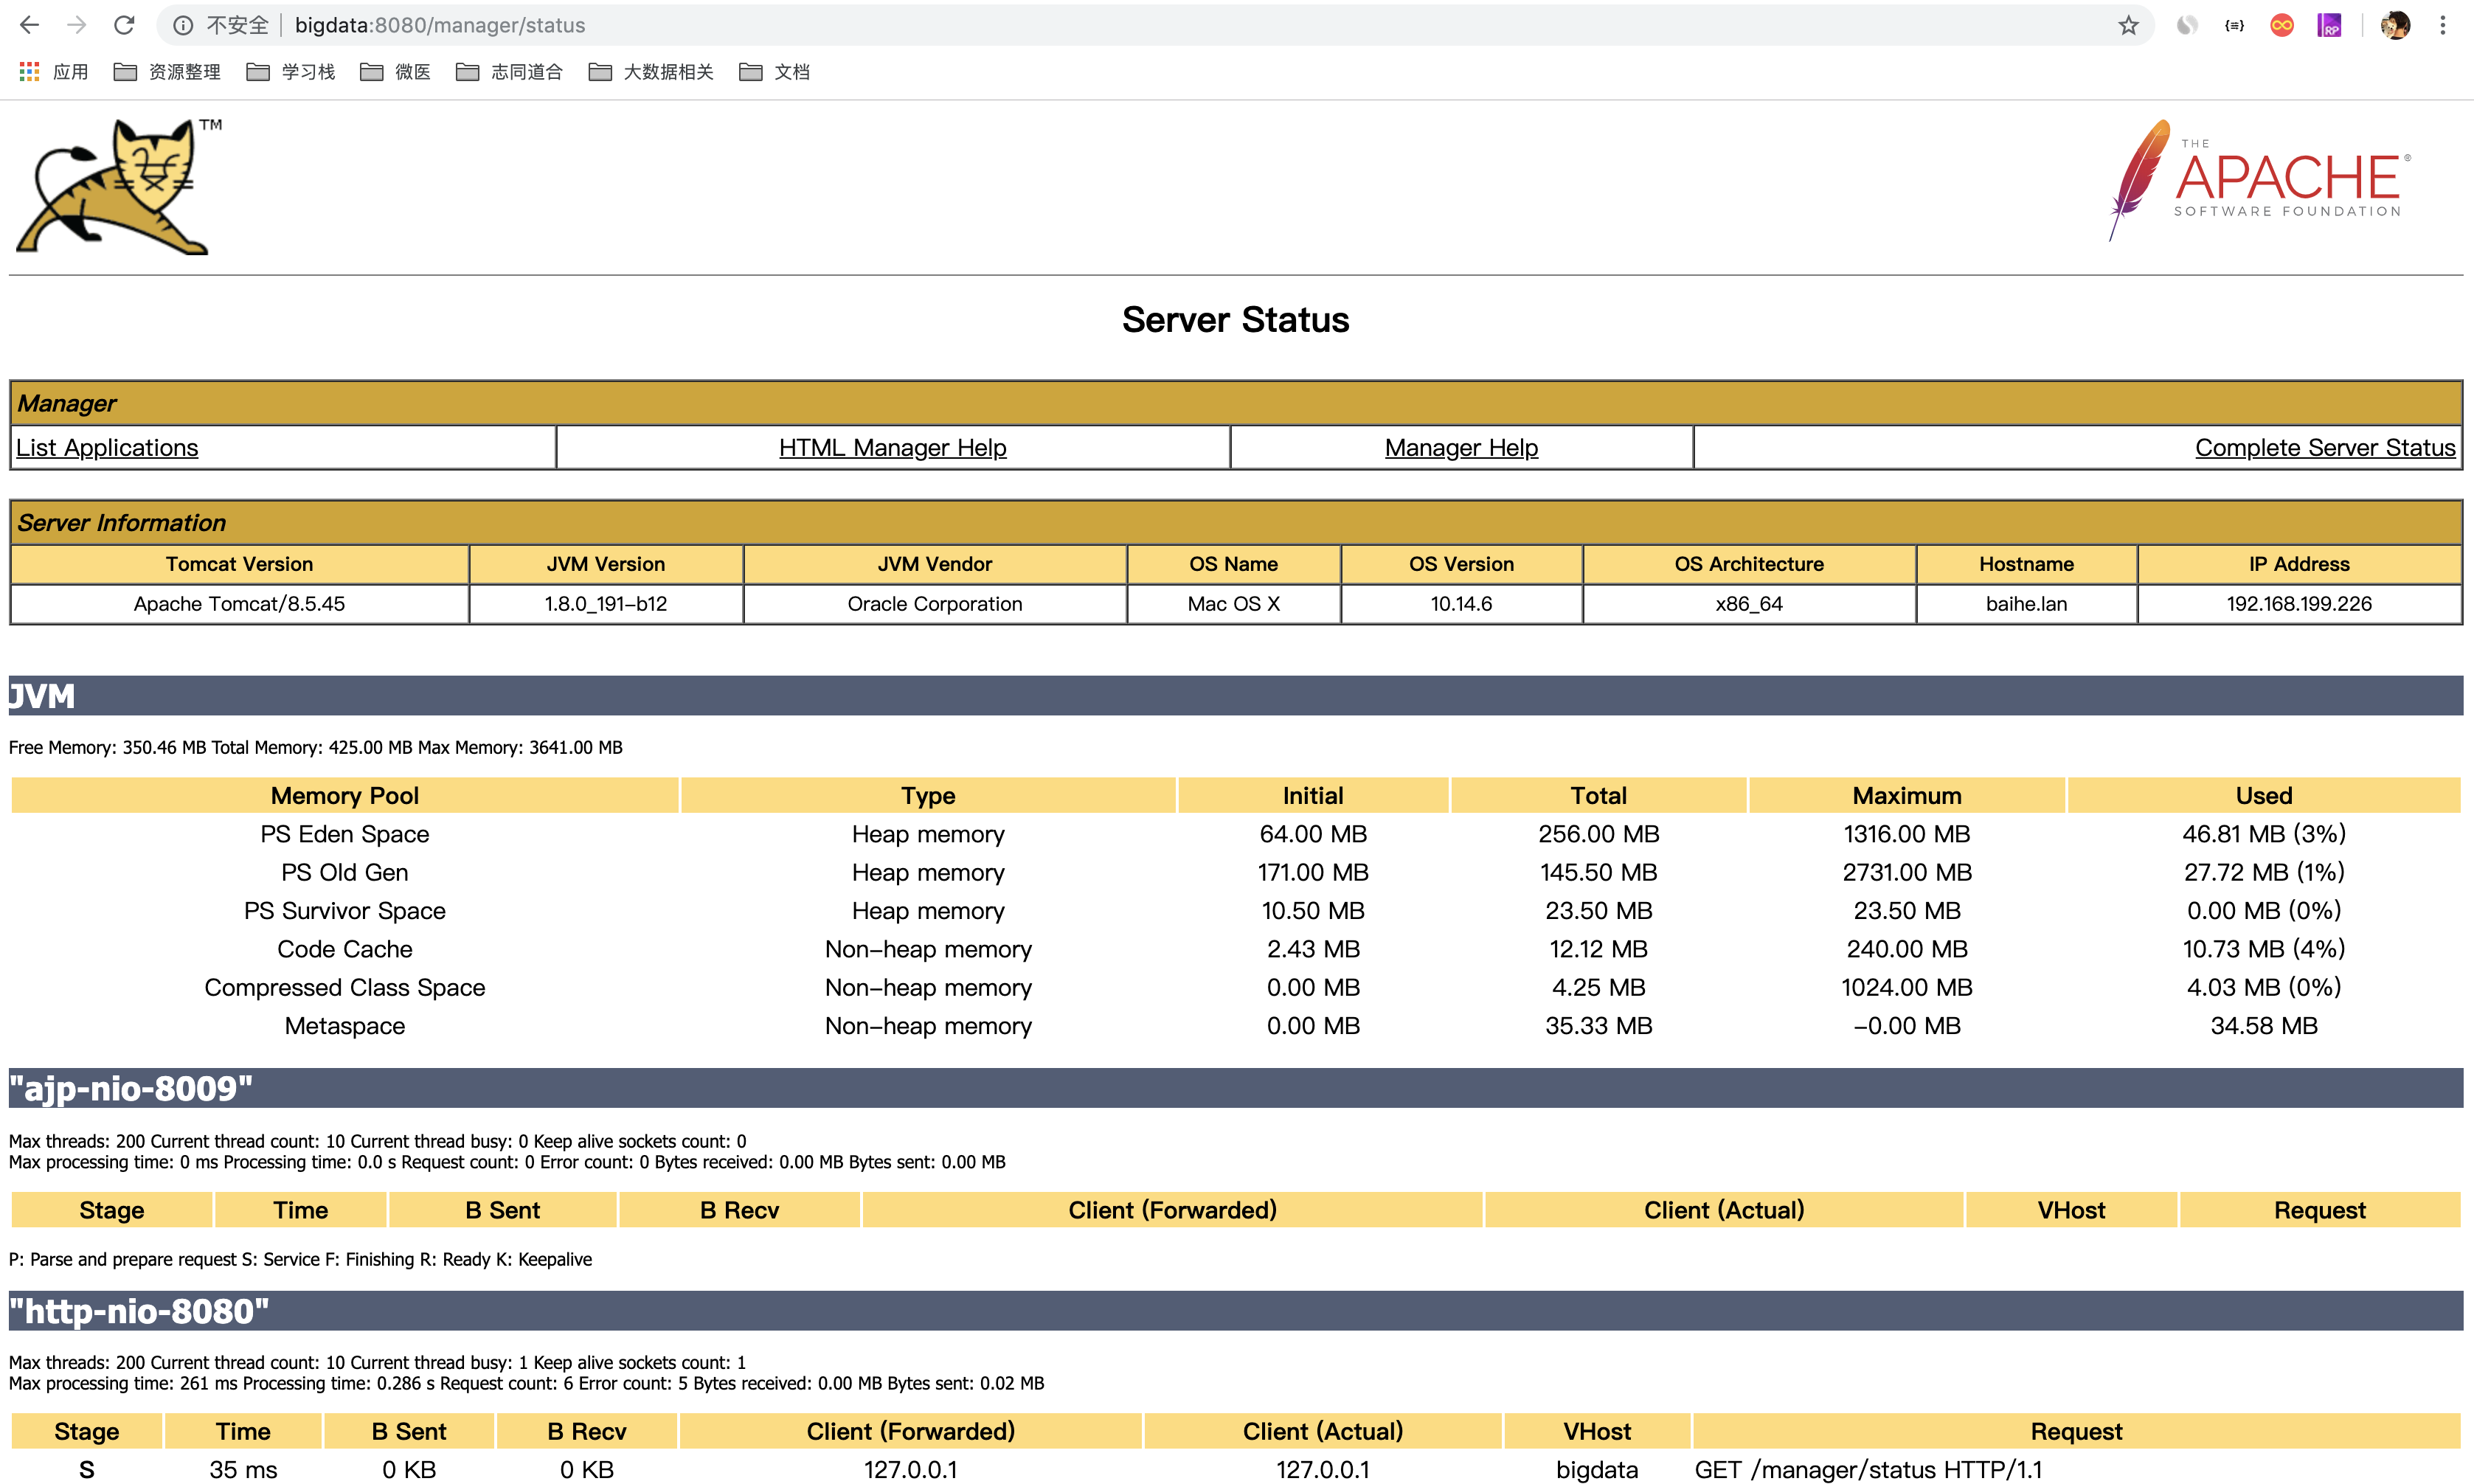Open the List Applications link

[x=107, y=448]
